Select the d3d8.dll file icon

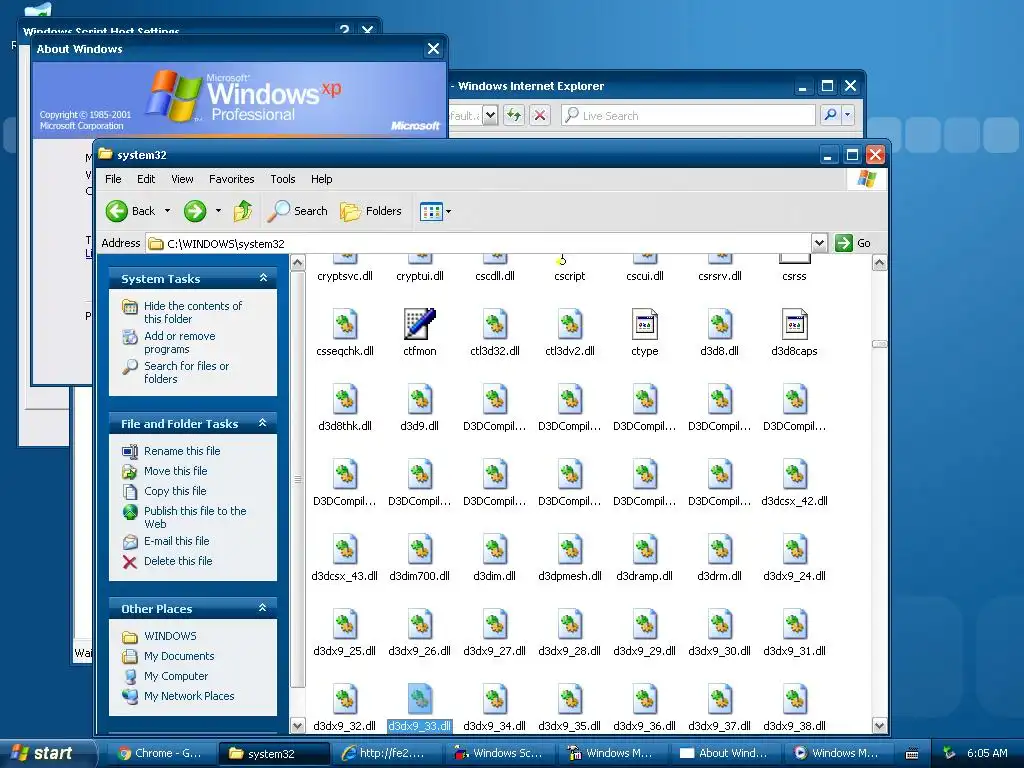(720, 324)
